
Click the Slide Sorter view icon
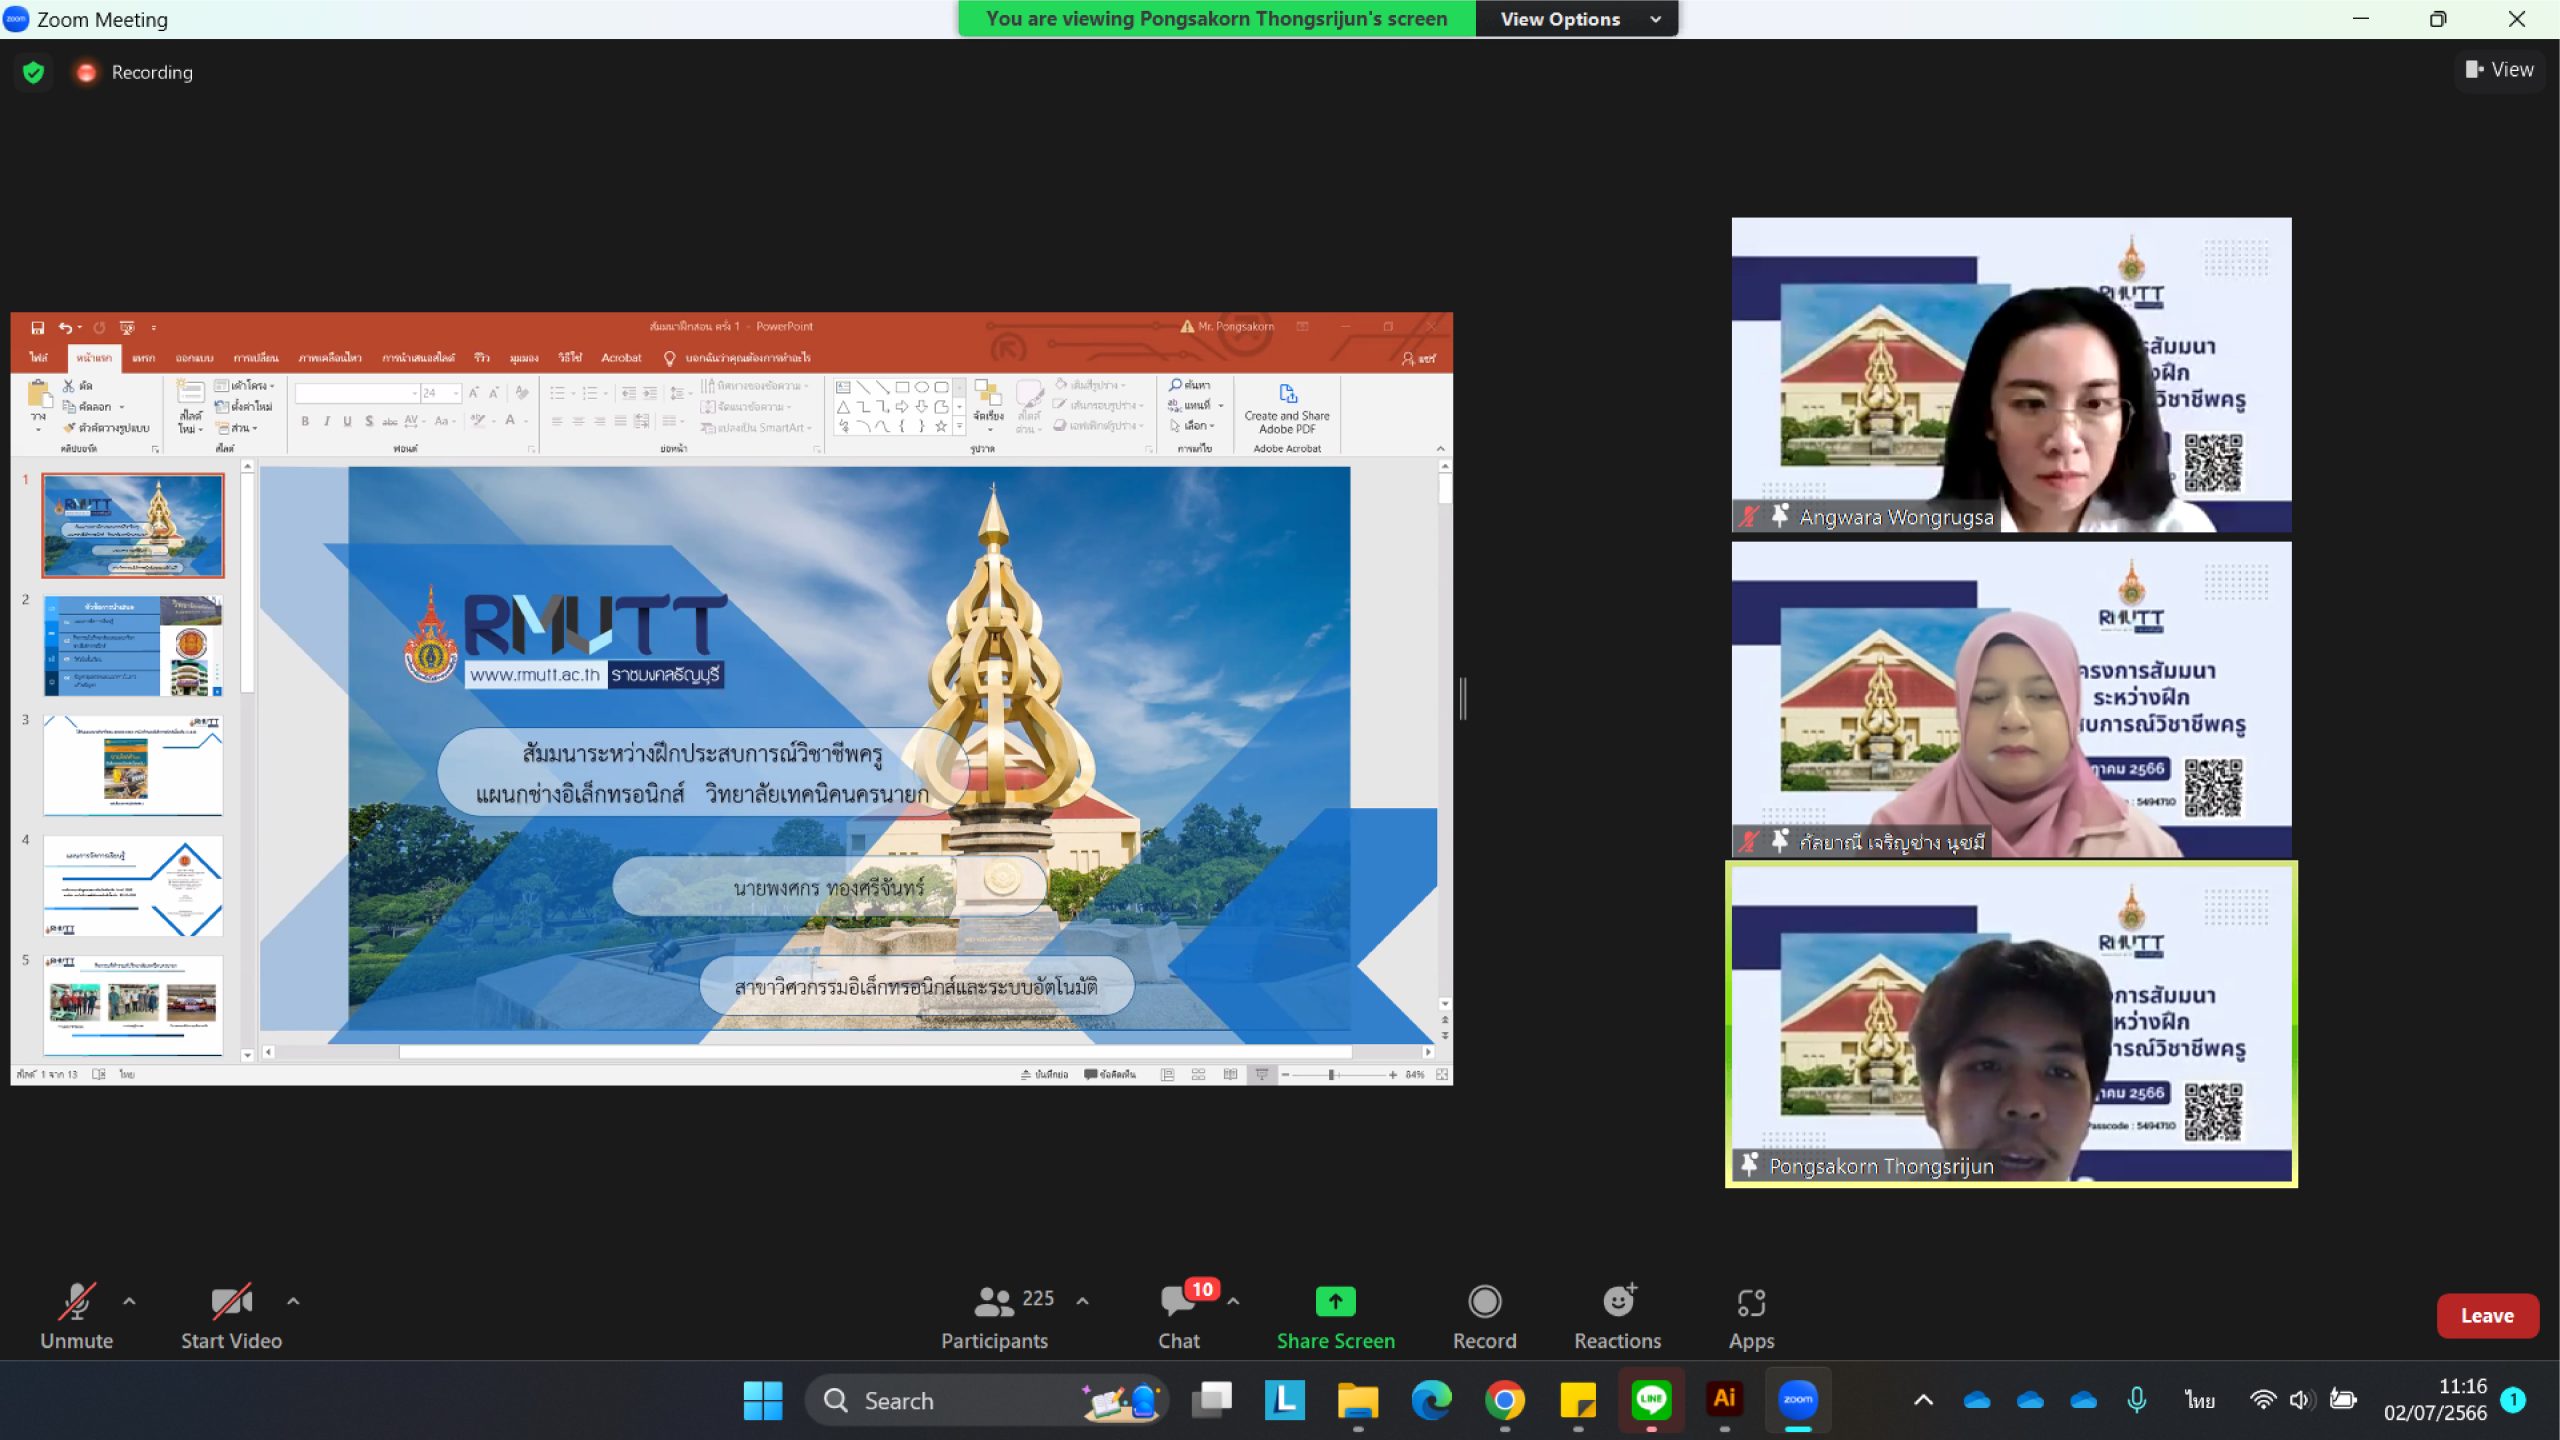pyautogui.click(x=1198, y=1074)
